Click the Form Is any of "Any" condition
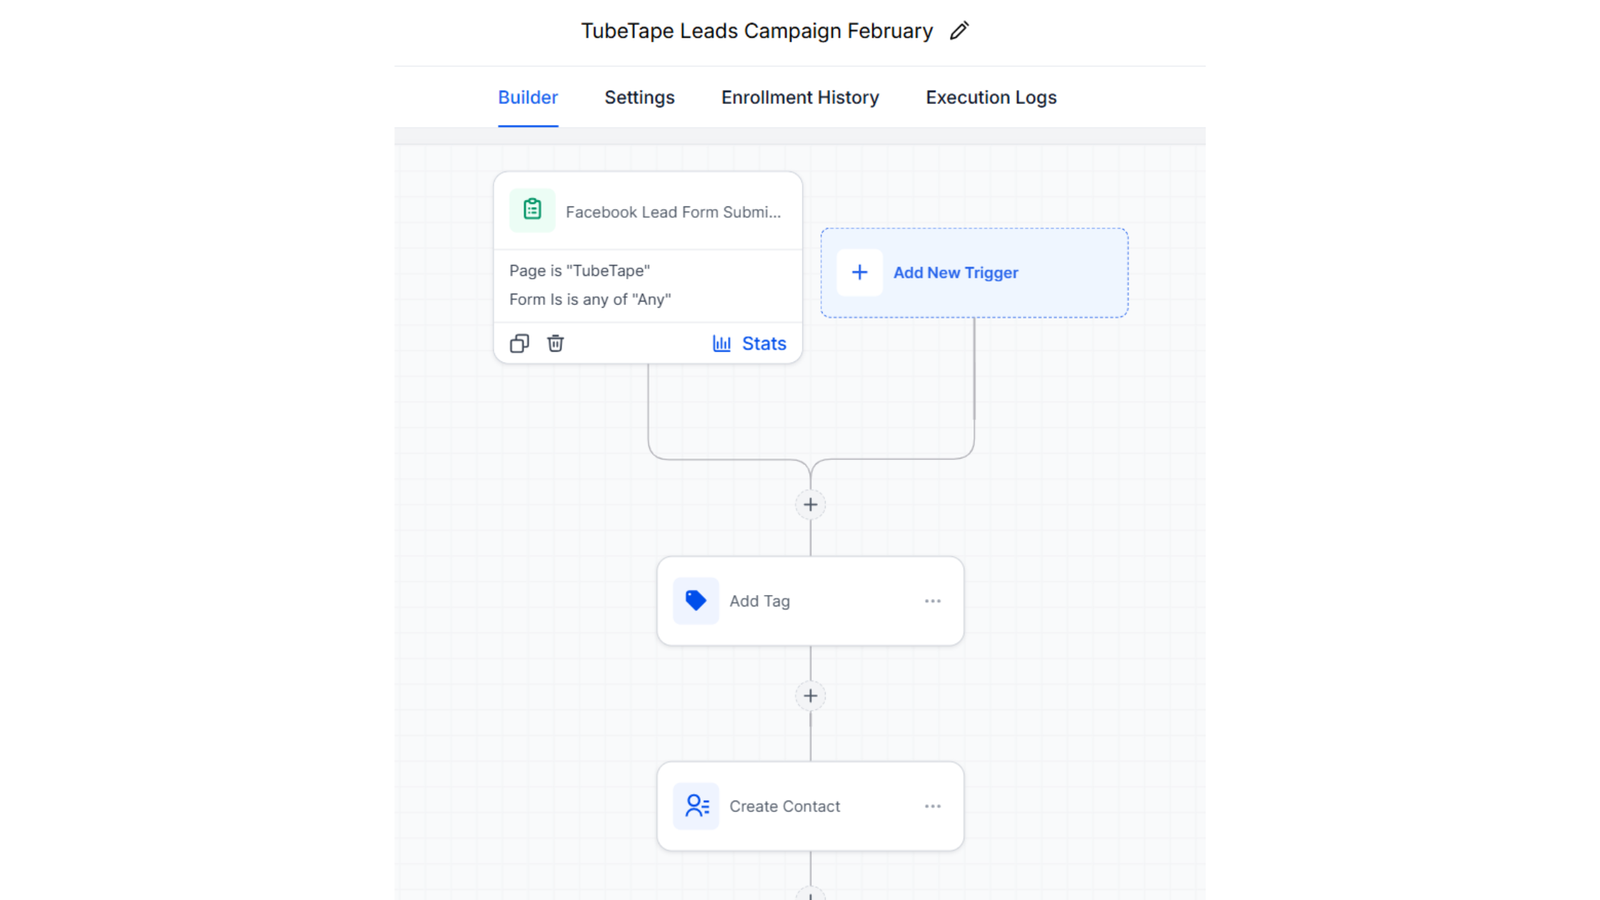 [x=590, y=299]
